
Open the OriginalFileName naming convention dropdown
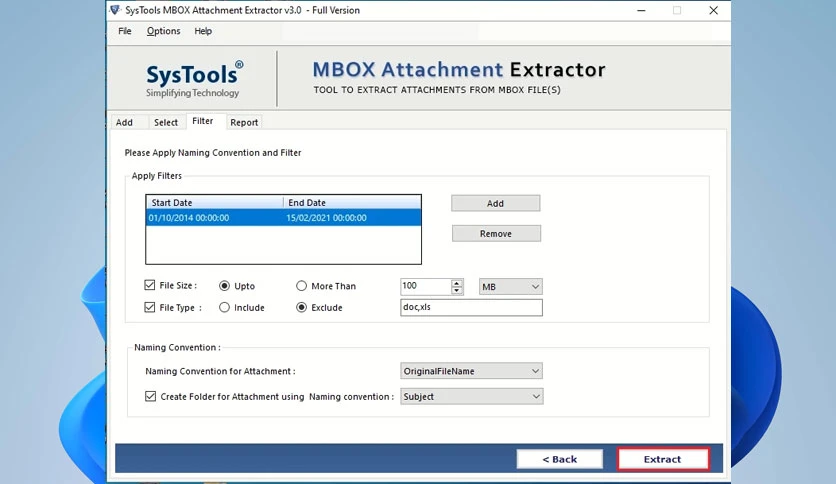471,371
